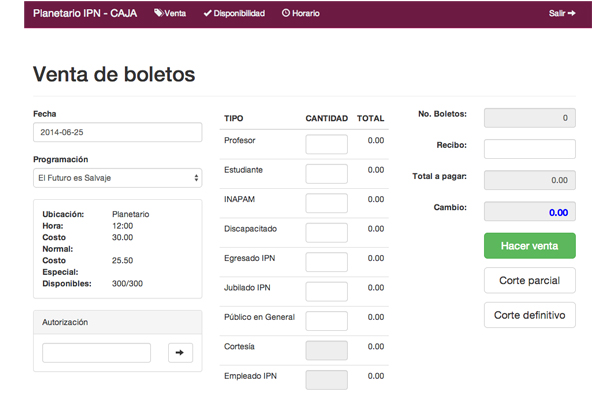Go to the Disponibilidad menu item
Screen dimensions: 612x403
pyautogui.click(x=234, y=13)
